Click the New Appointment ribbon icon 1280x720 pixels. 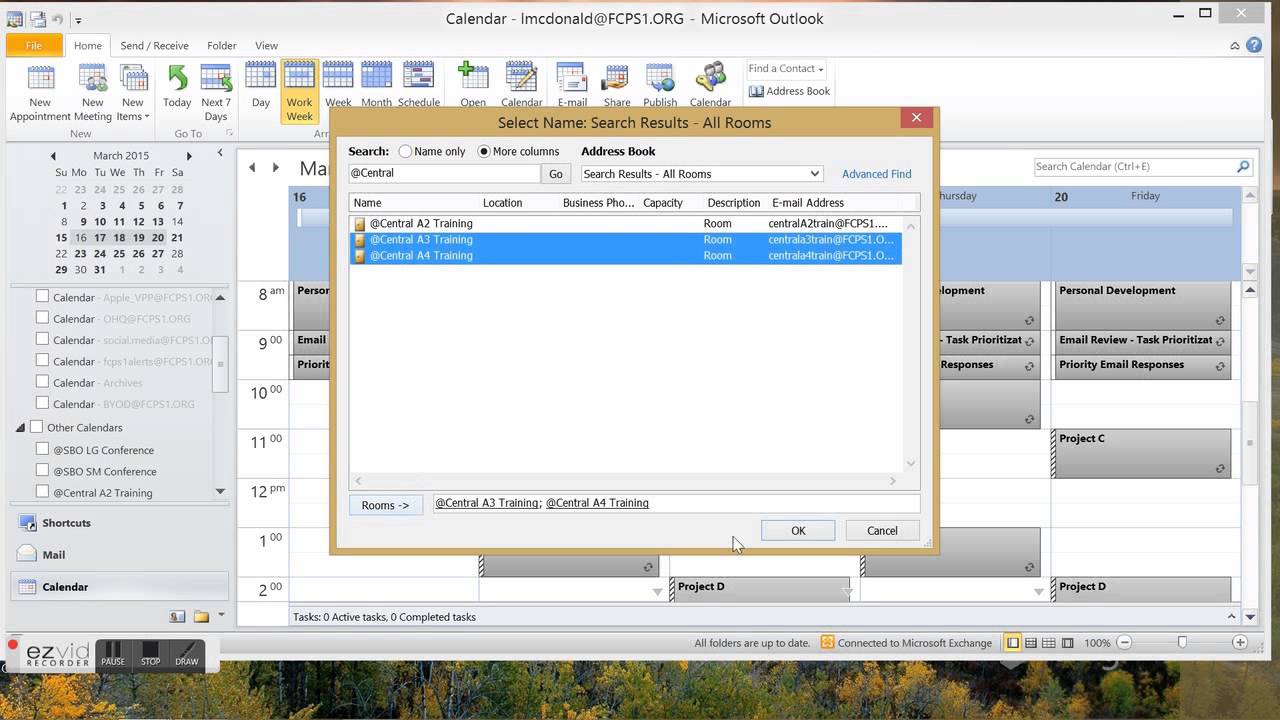[x=40, y=92]
